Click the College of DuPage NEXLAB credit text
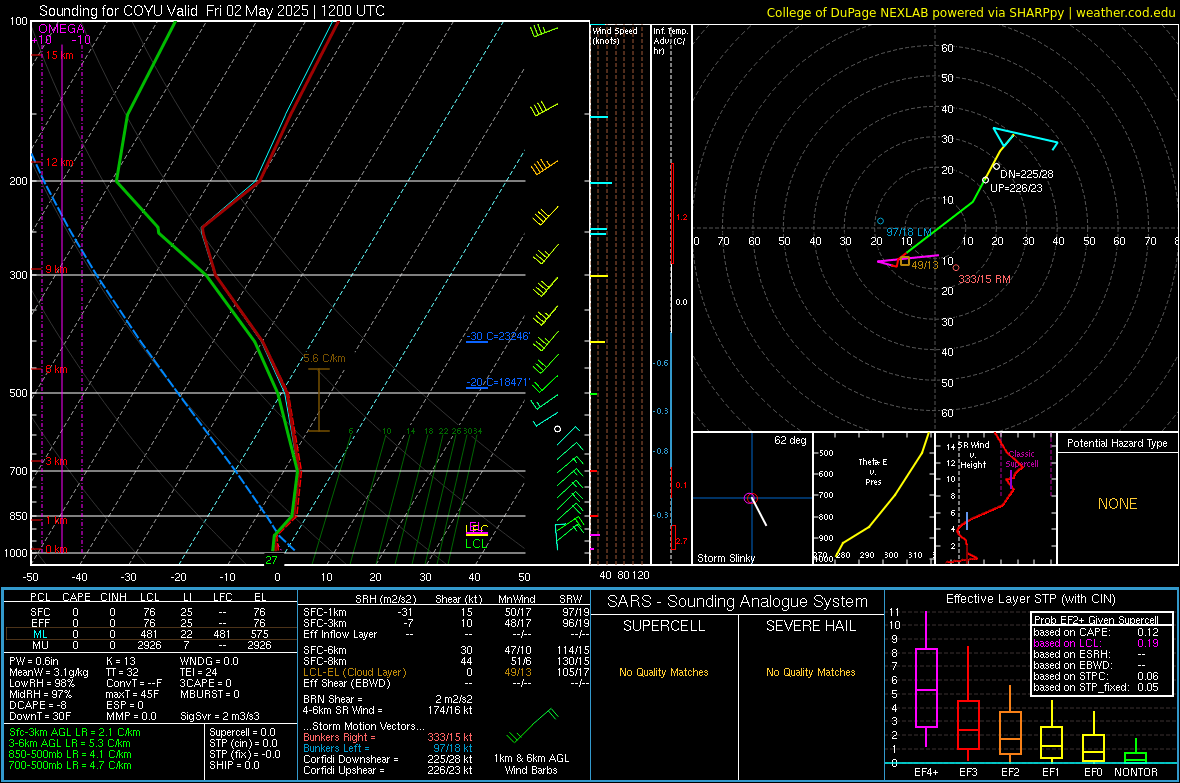1180x783 pixels. pyautogui.click(x=970, y=12)
